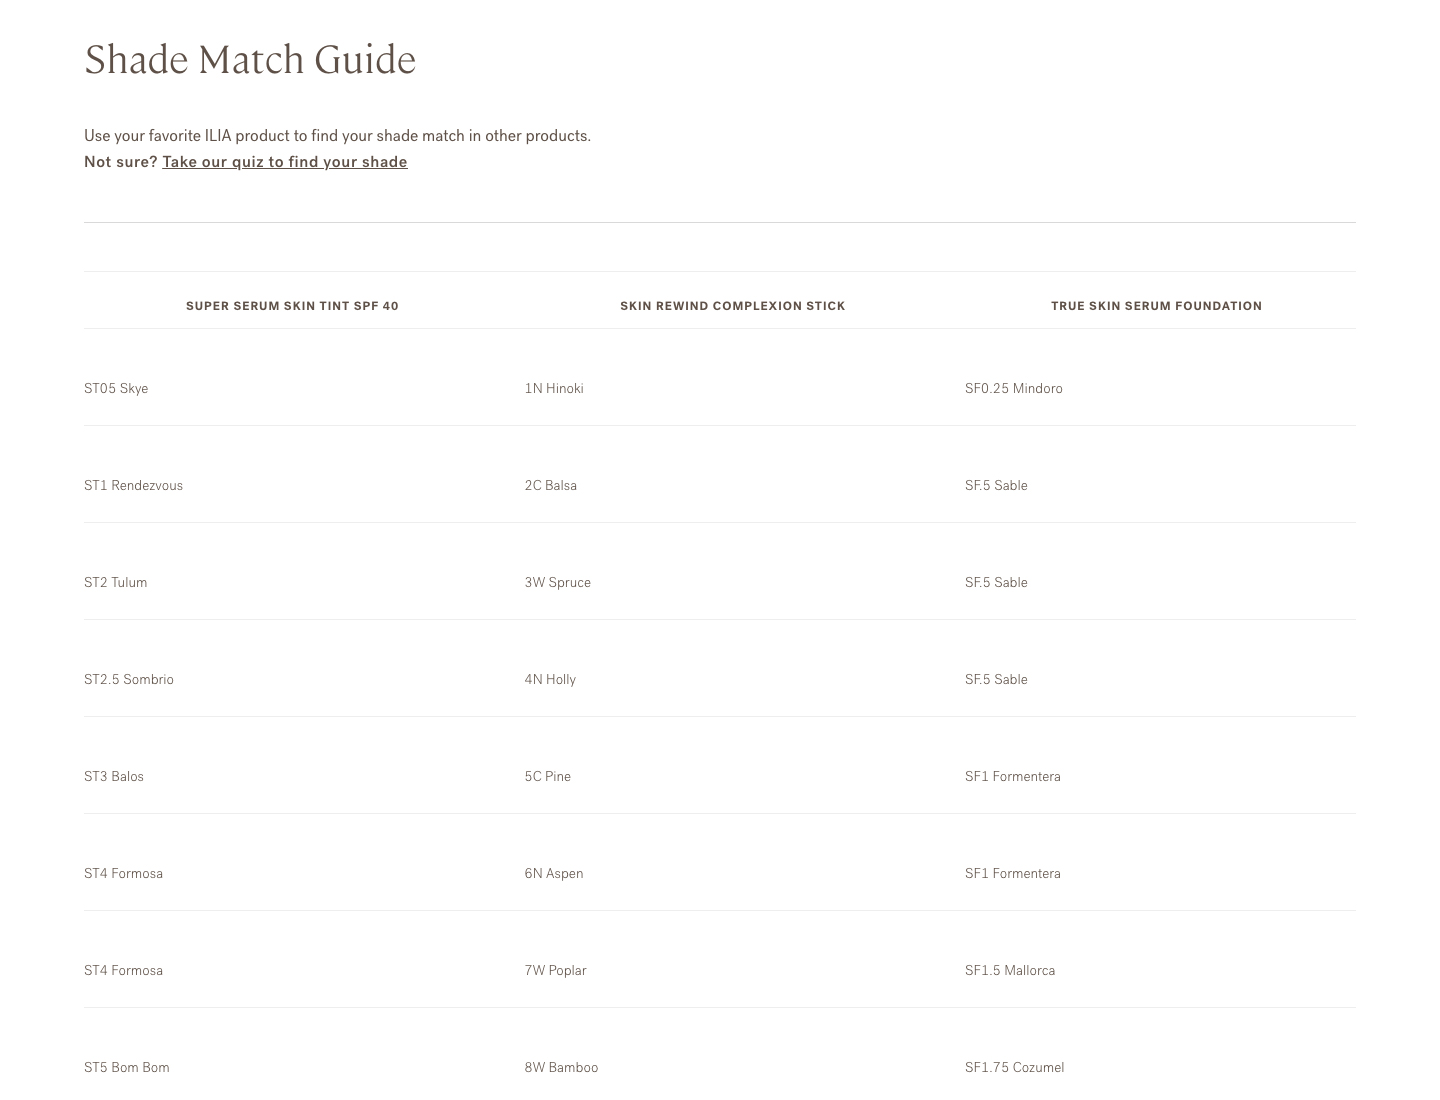Image resolution: width=1440 pixels, height=1100 pixels.
Task: Click the 7W Poplar shade cell
Action: (x=555, y=971)
